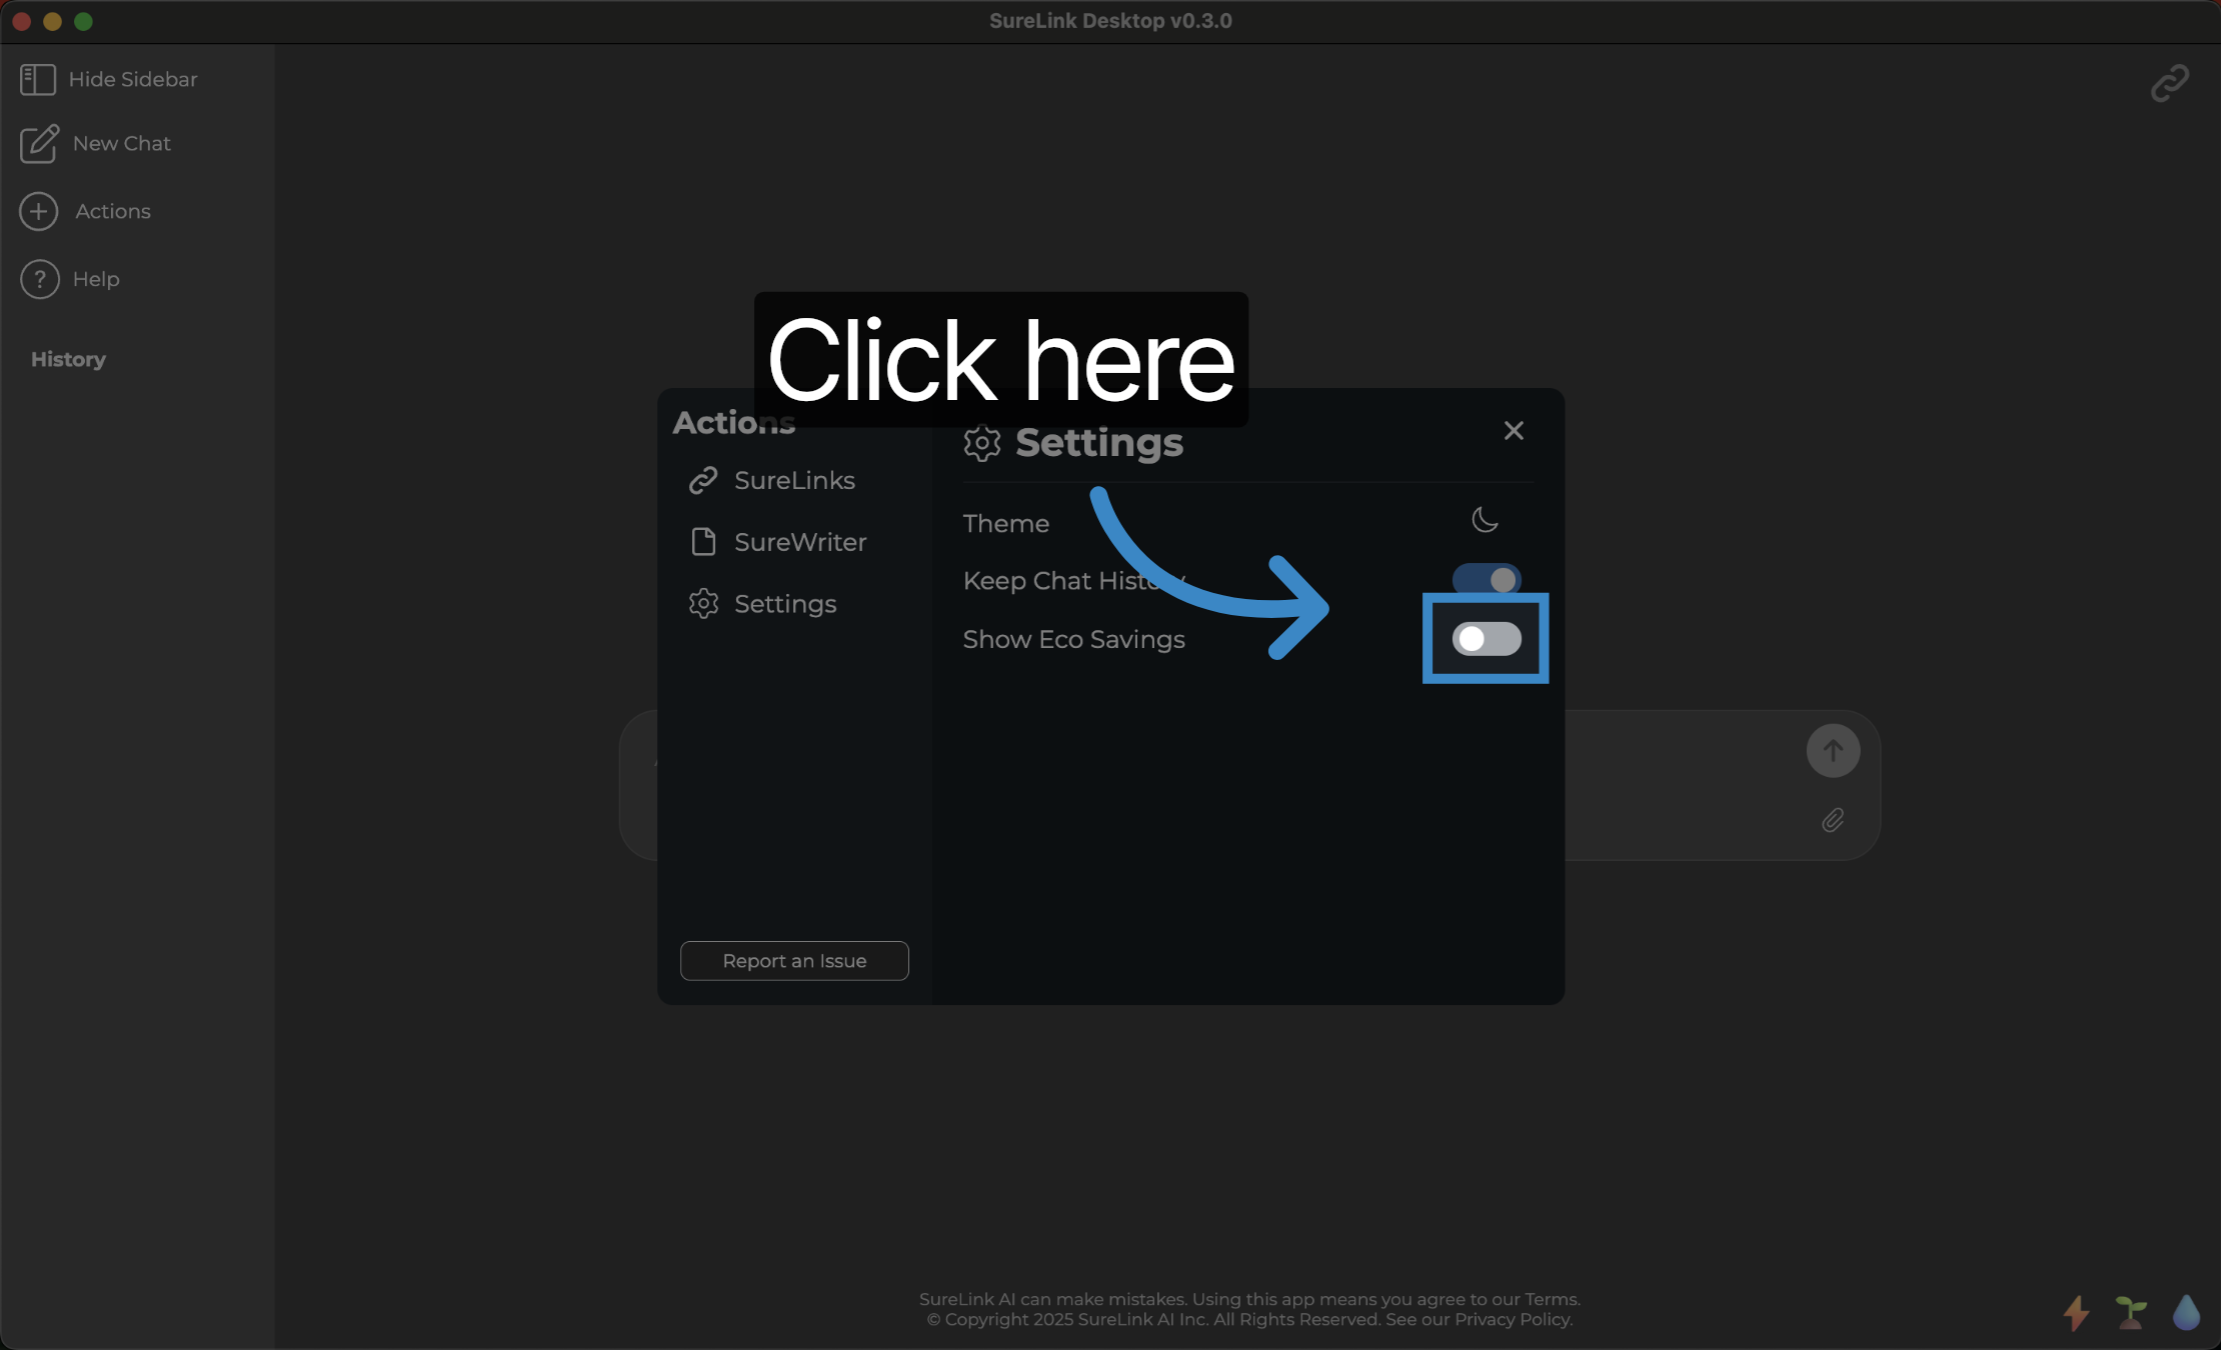Image resolution: width=2221 pixels, height=1350 pixels.
Task: Click the History heading in sidebar
Action: [x=68, y=359]
